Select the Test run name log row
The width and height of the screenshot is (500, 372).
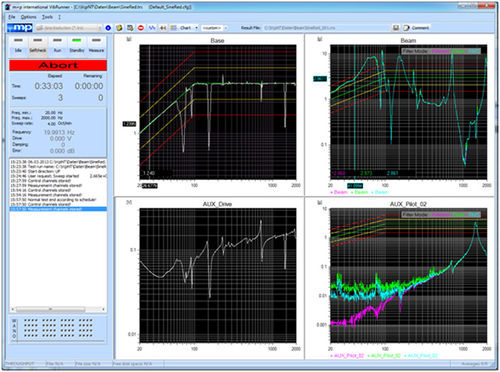click(58, 166)
